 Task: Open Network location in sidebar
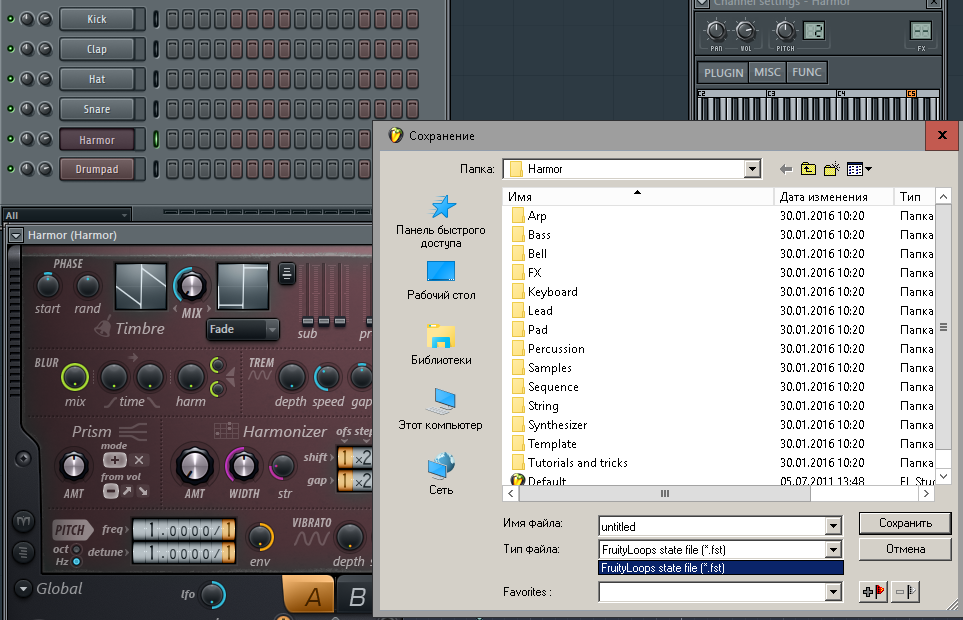point(441,474)
